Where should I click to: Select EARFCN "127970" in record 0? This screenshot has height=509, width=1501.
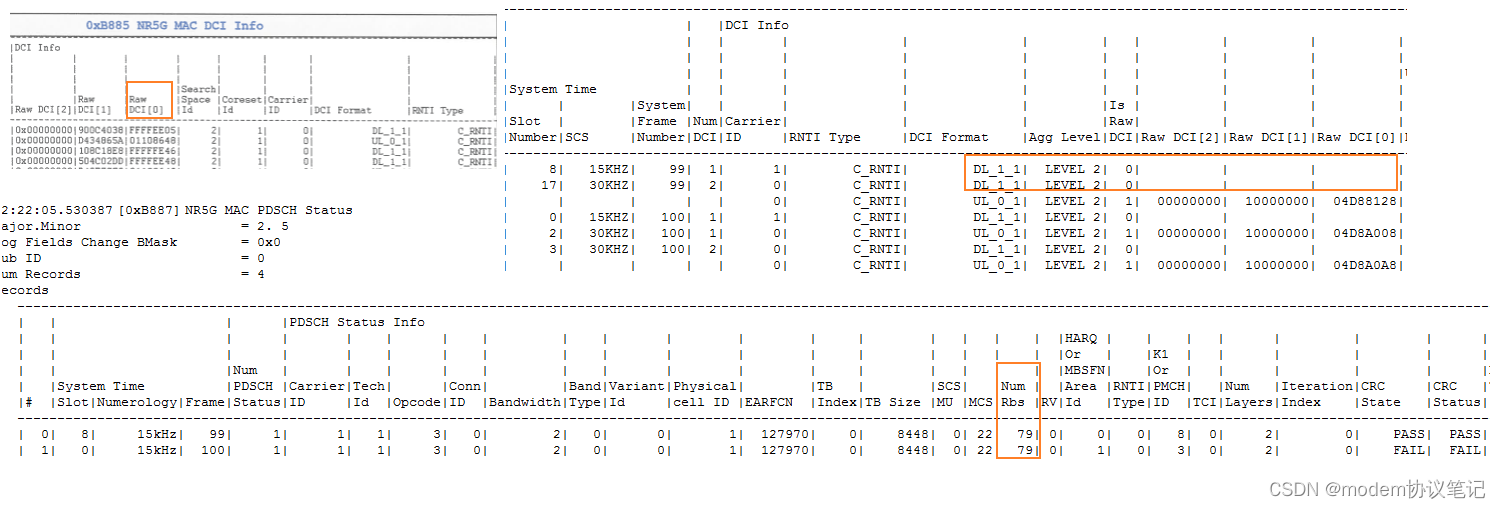coord(785,434)
